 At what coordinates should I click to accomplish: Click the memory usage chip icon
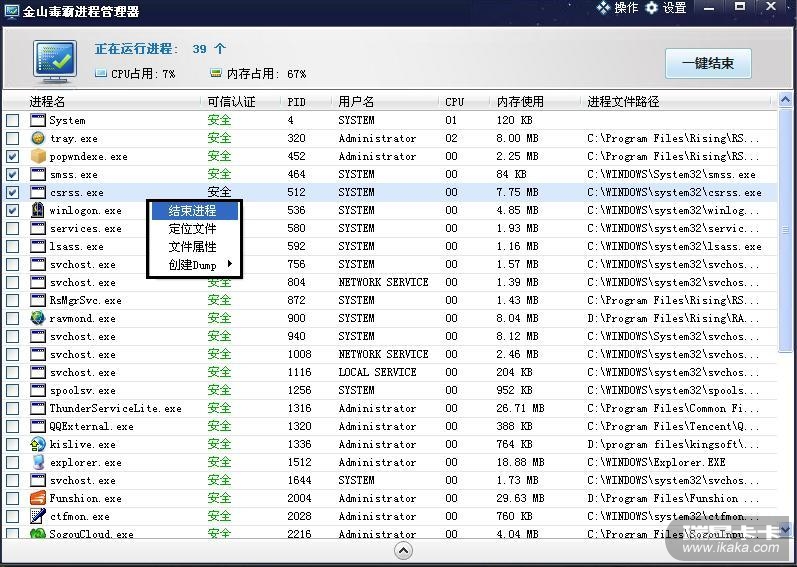click(216, 73)
